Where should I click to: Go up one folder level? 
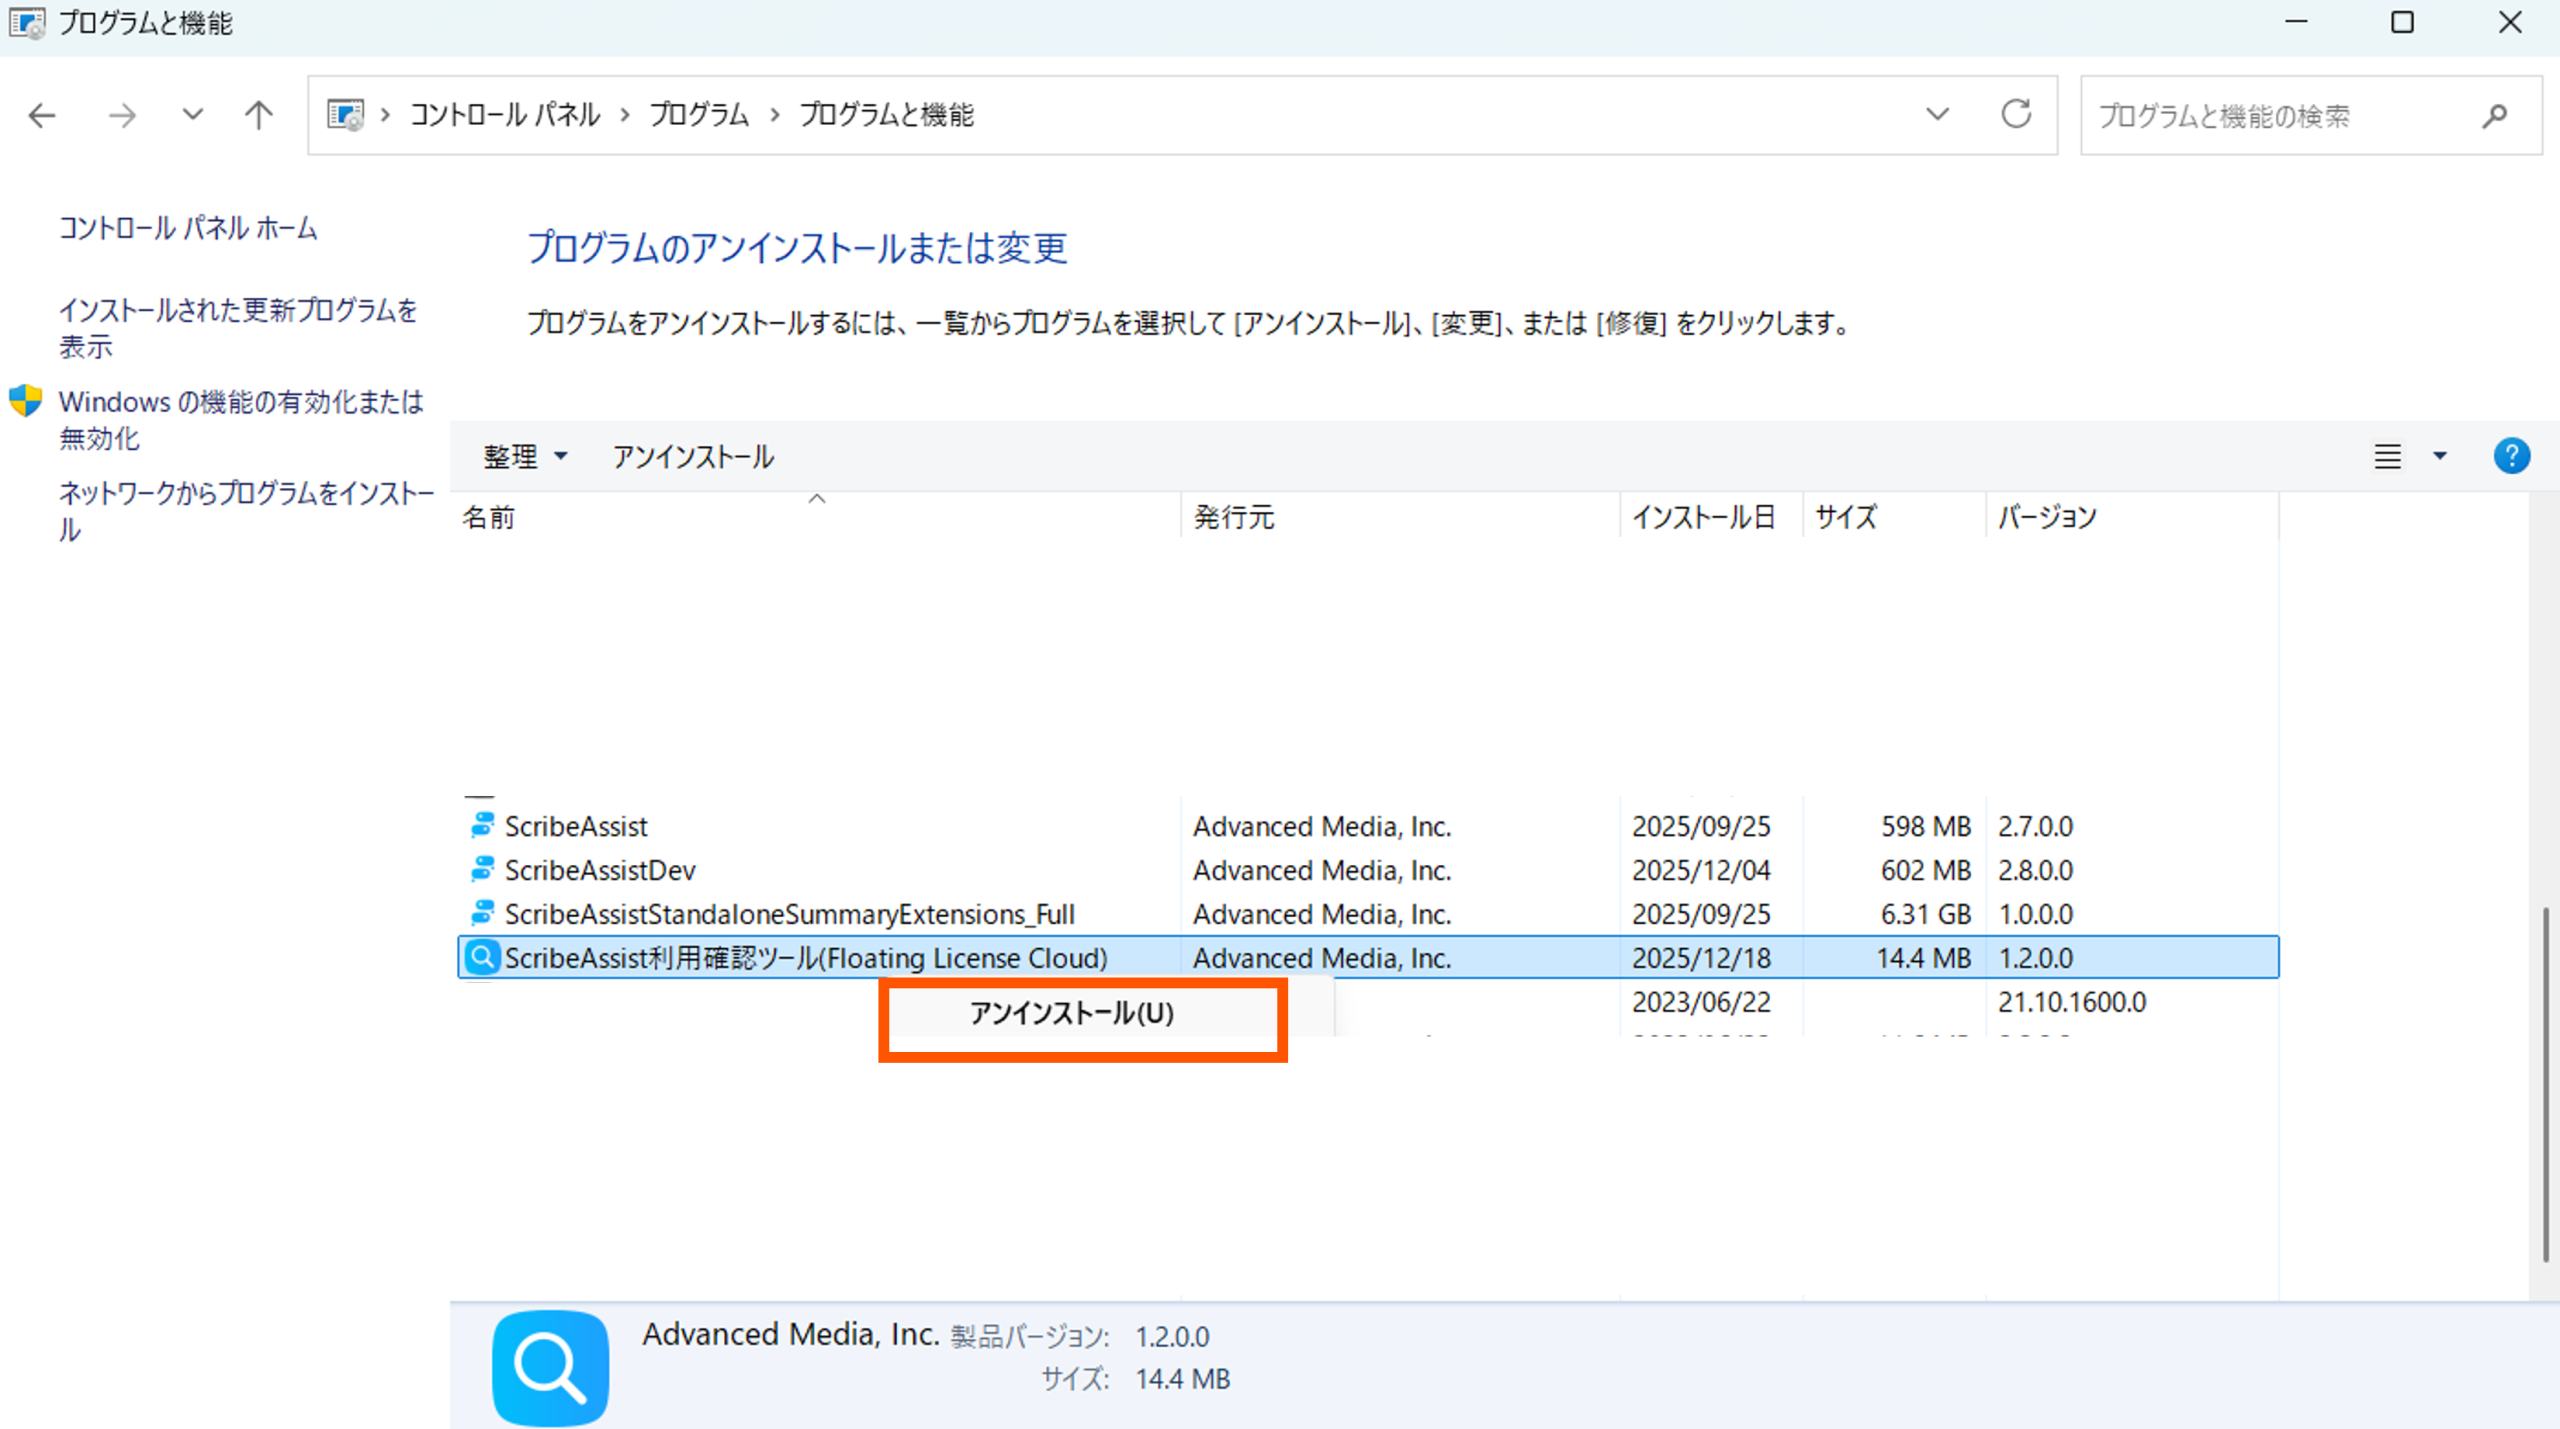coord(258,116)
